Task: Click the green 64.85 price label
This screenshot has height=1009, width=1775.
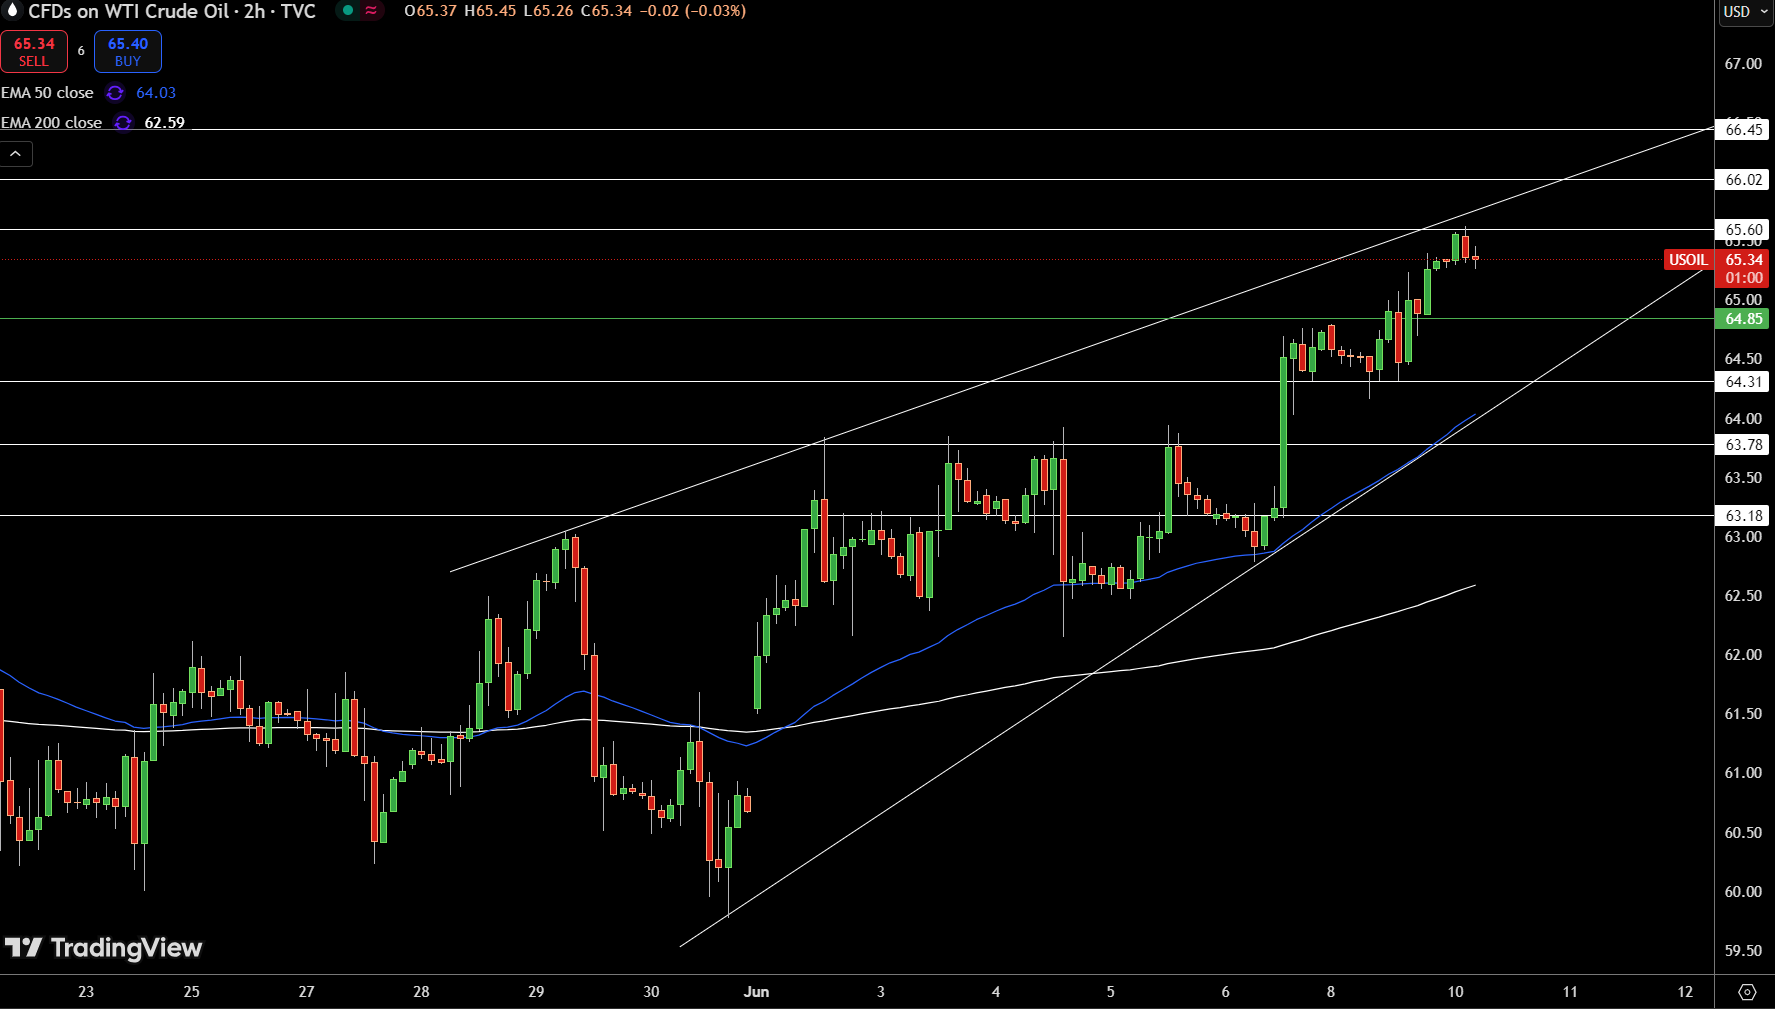Action: coord(1743,319)
